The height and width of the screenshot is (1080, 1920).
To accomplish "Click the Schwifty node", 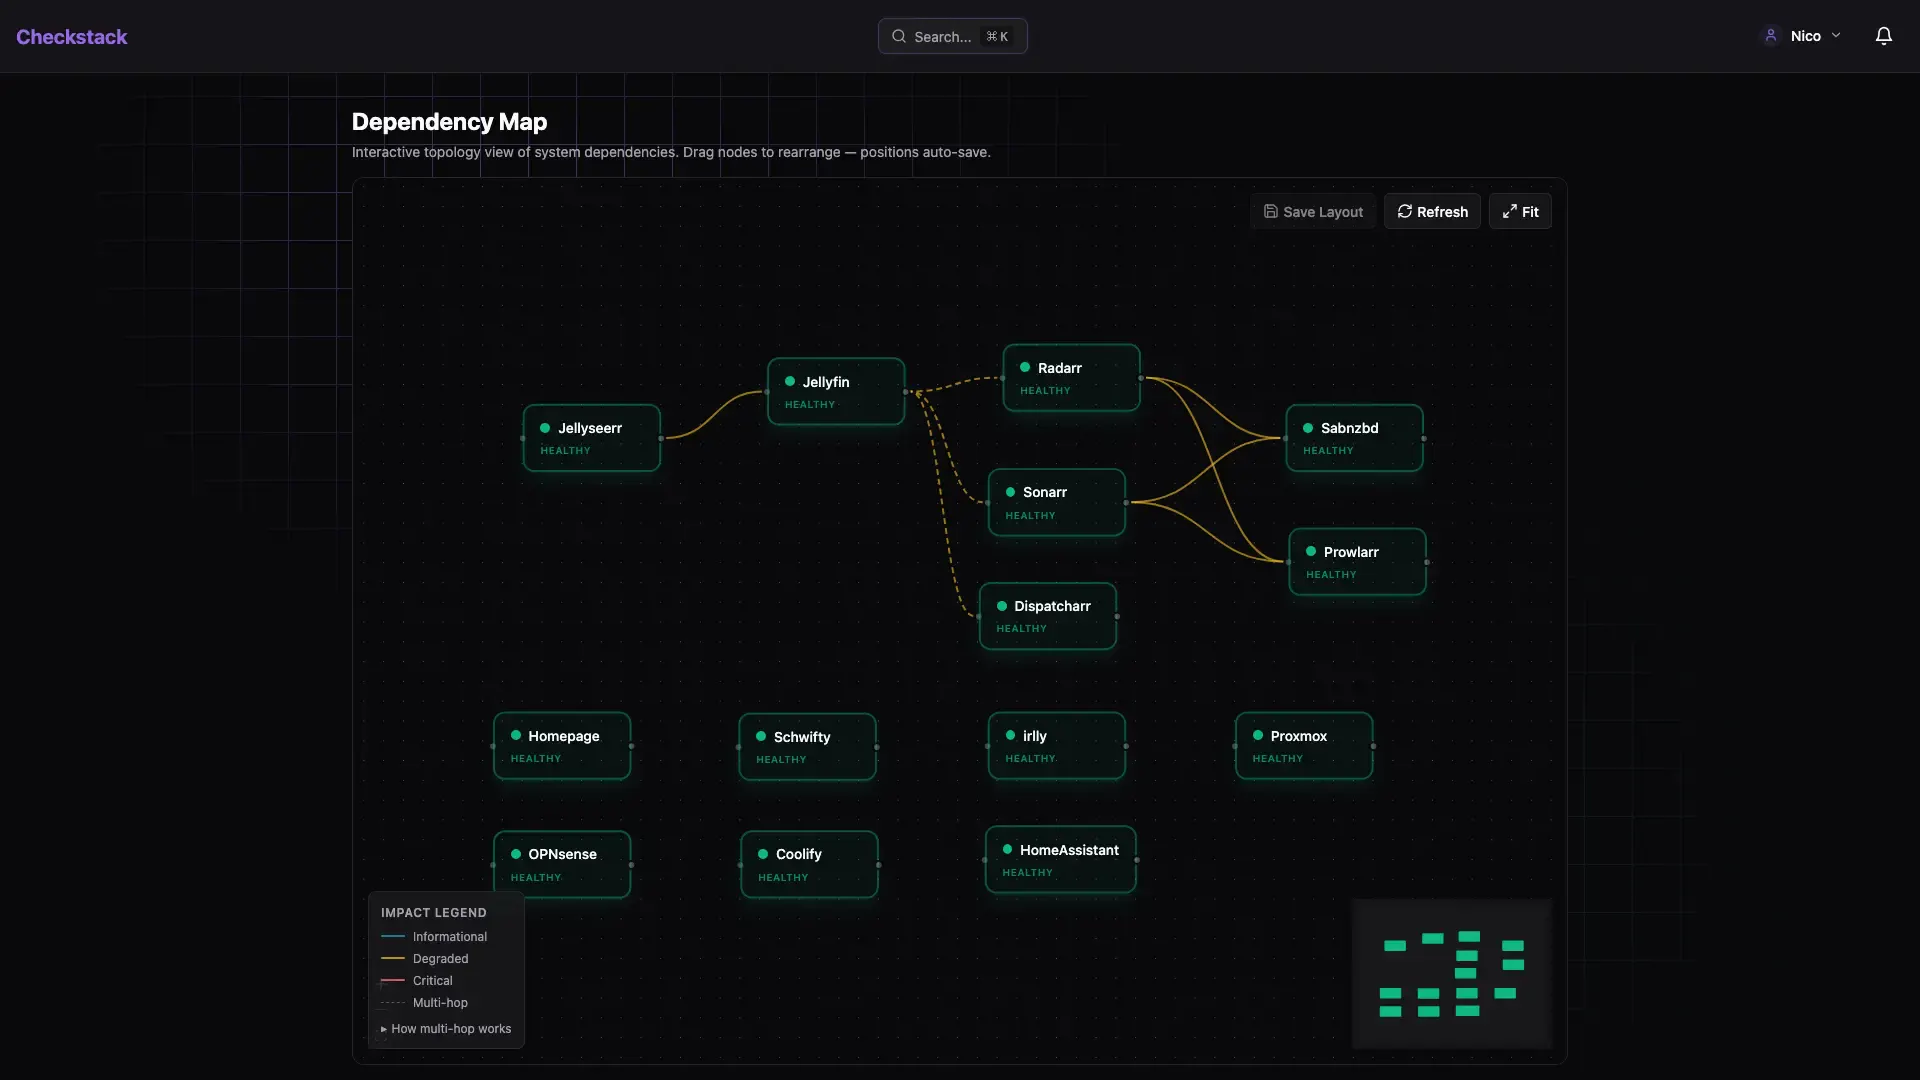I will pos(807,747).
